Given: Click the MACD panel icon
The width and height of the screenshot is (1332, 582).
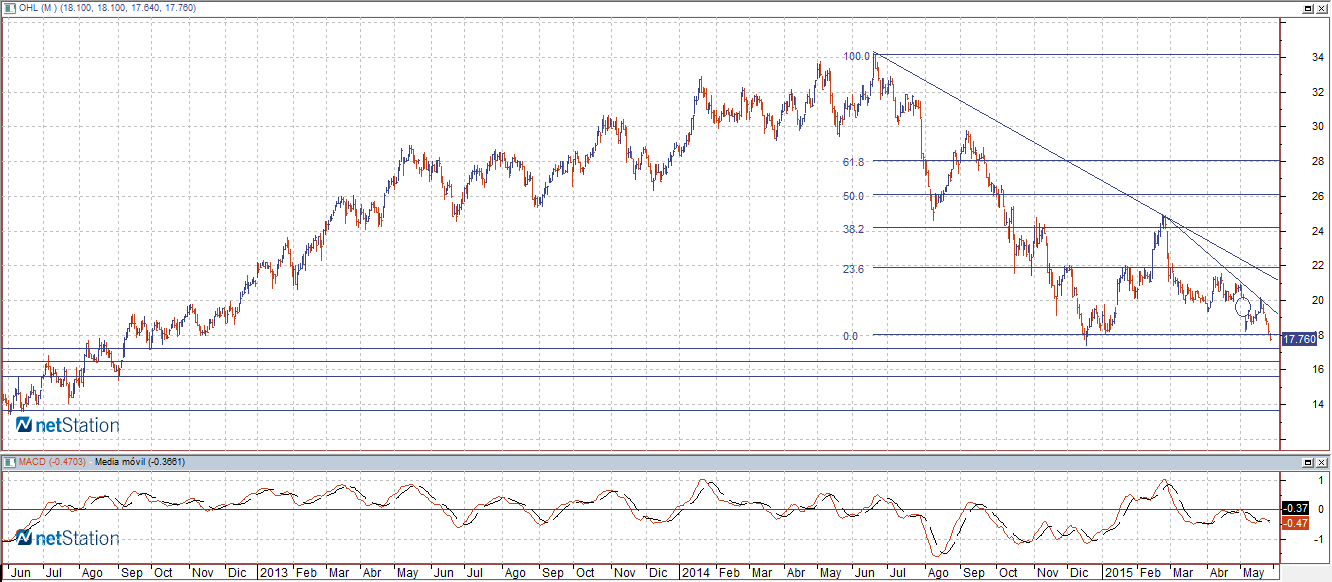Looking at the screenshot, I should pos(9,462).
